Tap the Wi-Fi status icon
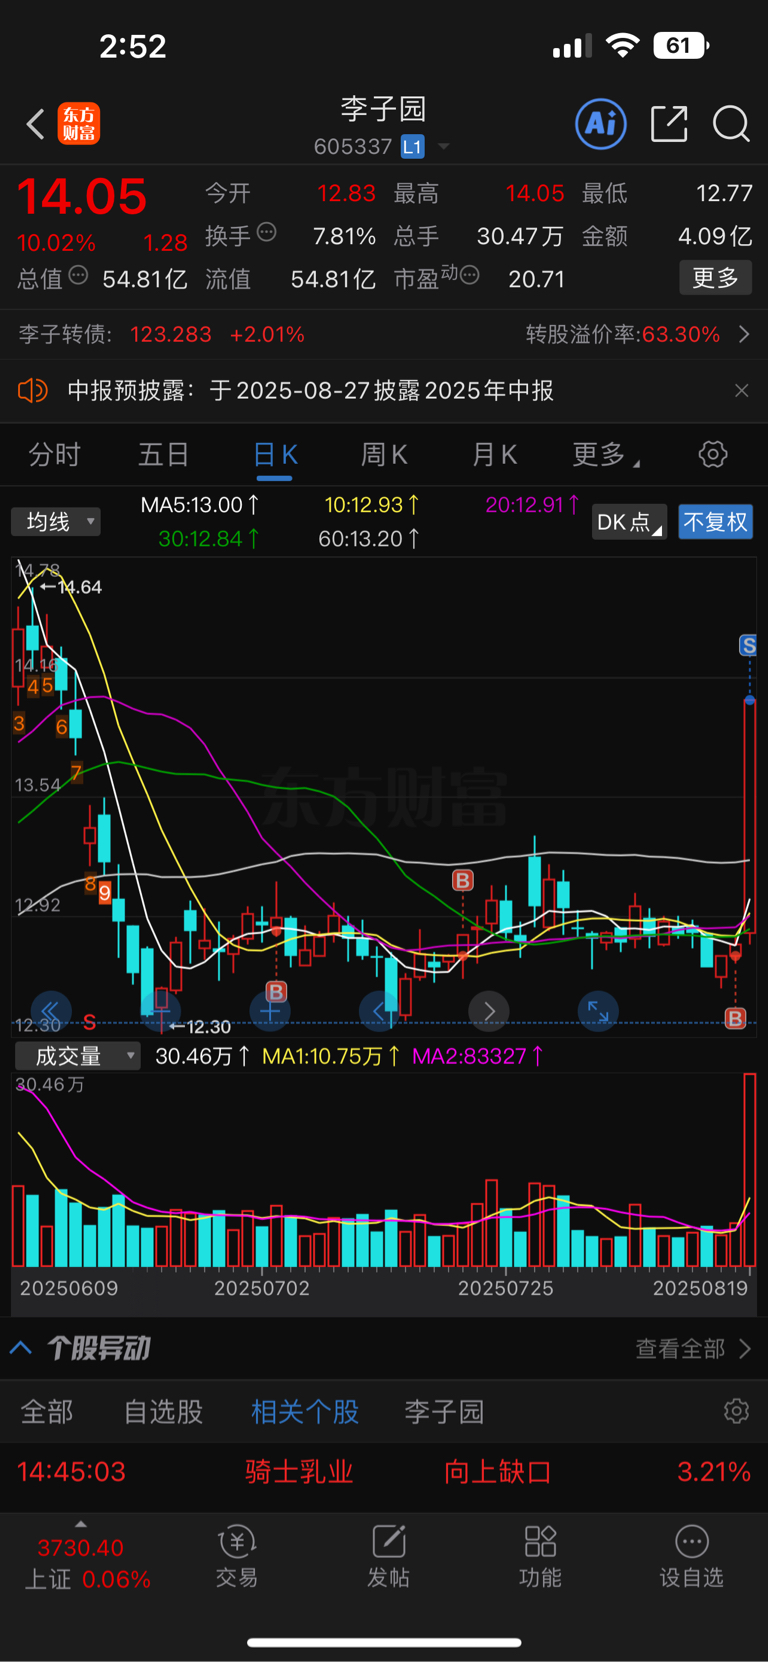The height and width of the screenshot is (1662, 768). (x=623, y=46)
